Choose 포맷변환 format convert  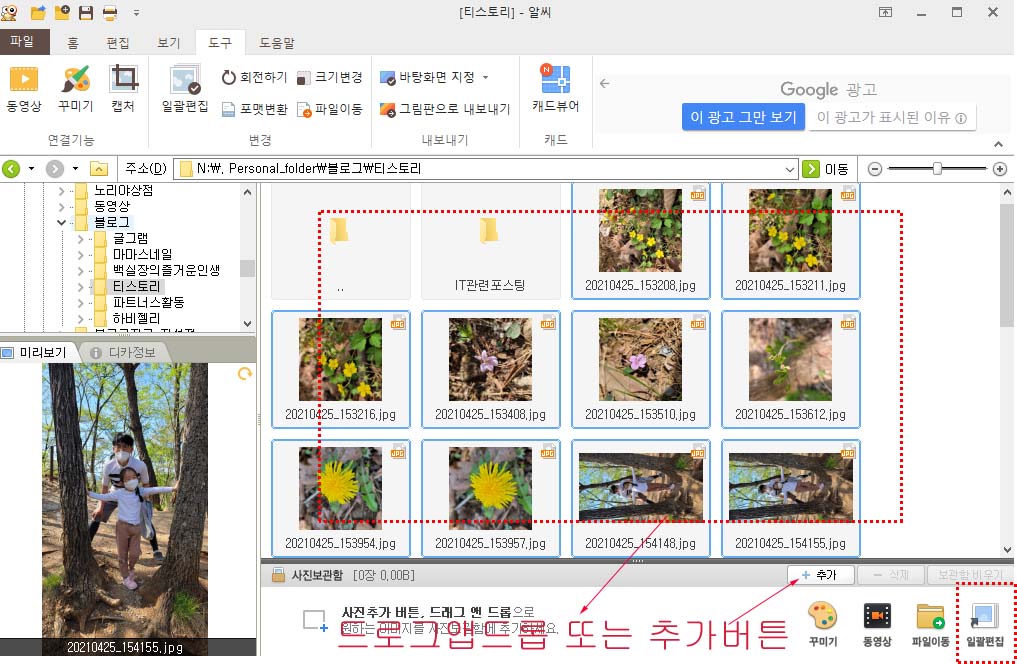254,109
